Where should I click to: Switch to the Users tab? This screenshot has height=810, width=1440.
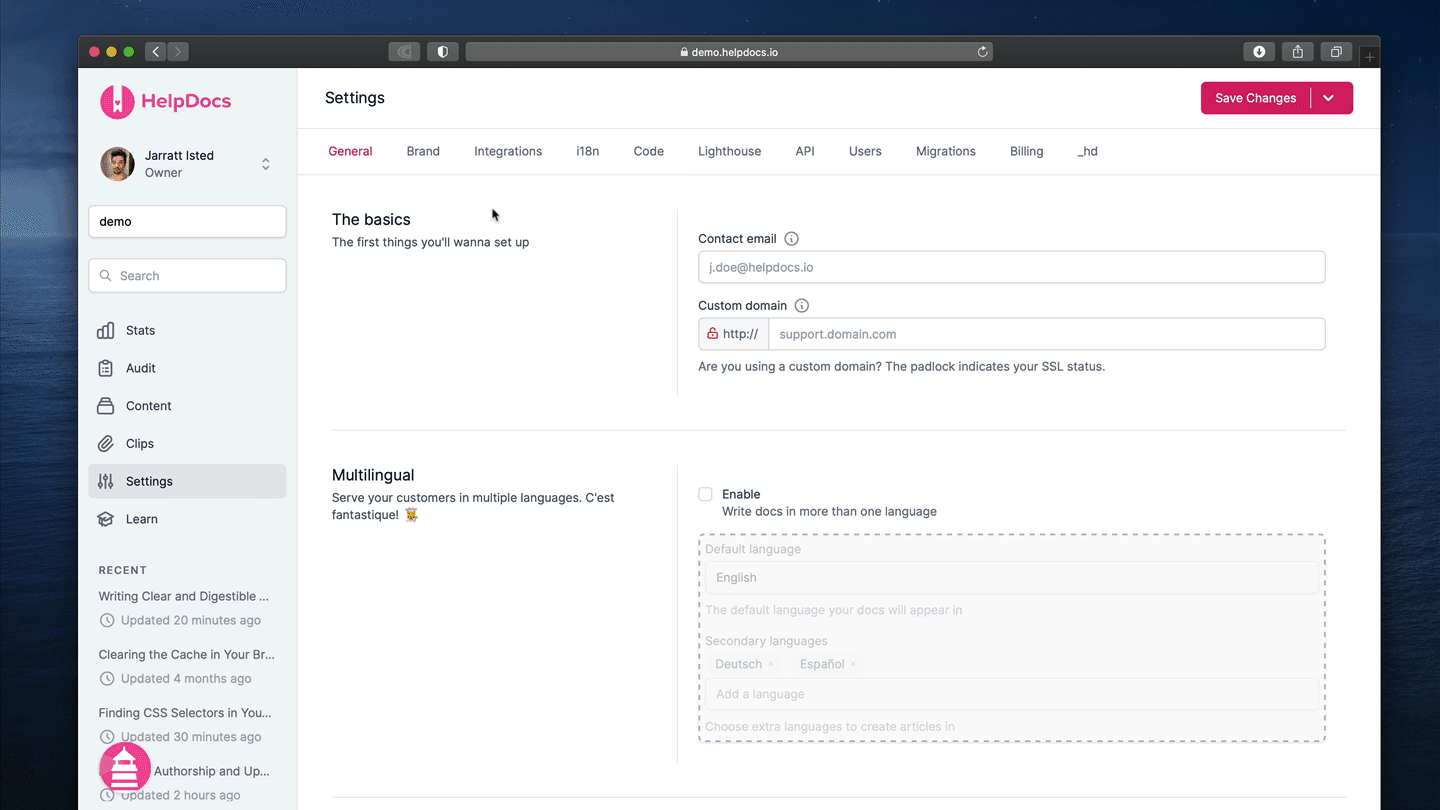pos(865,152)
